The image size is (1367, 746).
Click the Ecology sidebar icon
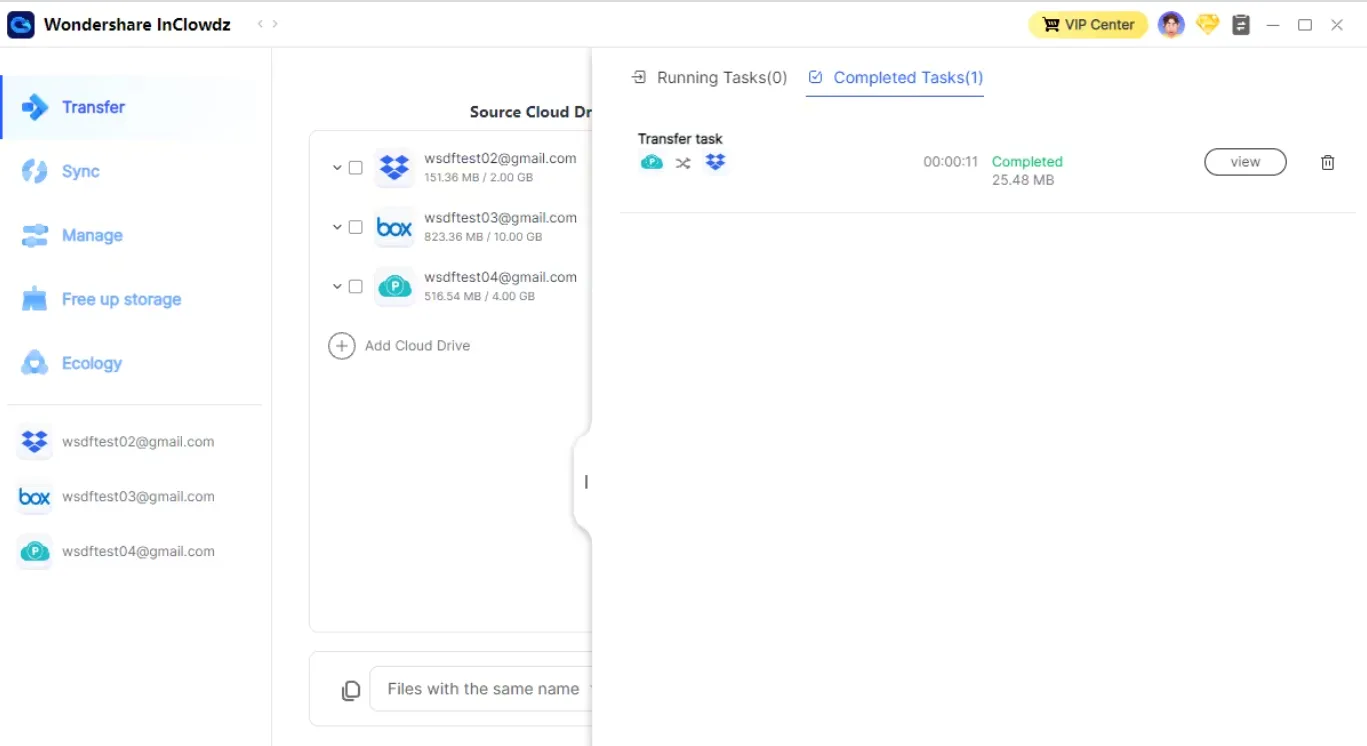35,363
